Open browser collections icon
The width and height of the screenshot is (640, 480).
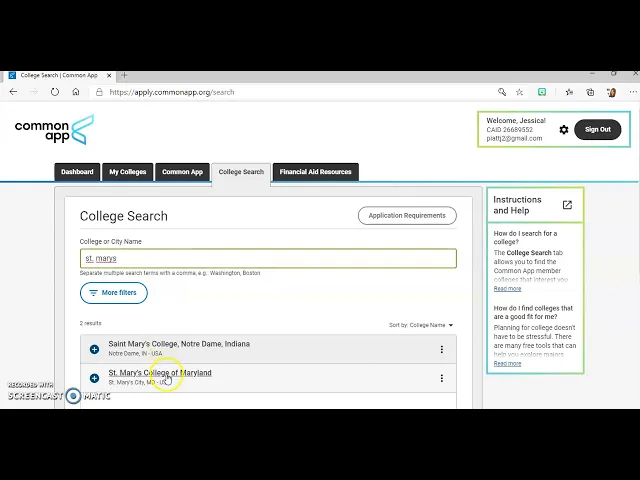coord(590,92)
